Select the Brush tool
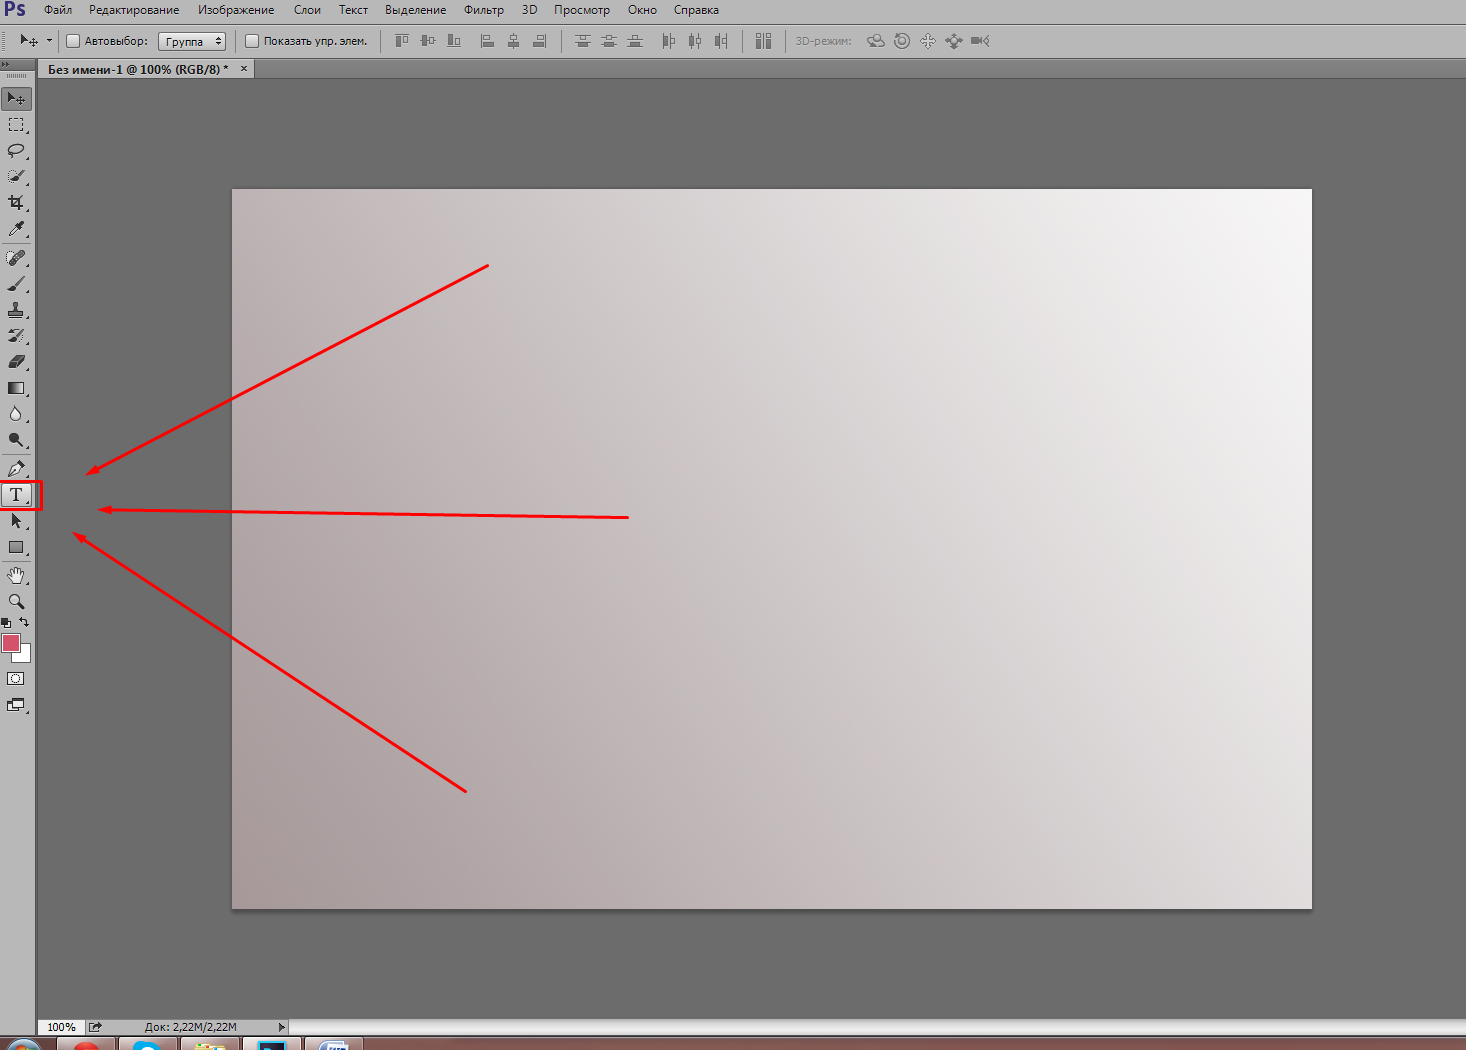 click(x=17, y=284)
